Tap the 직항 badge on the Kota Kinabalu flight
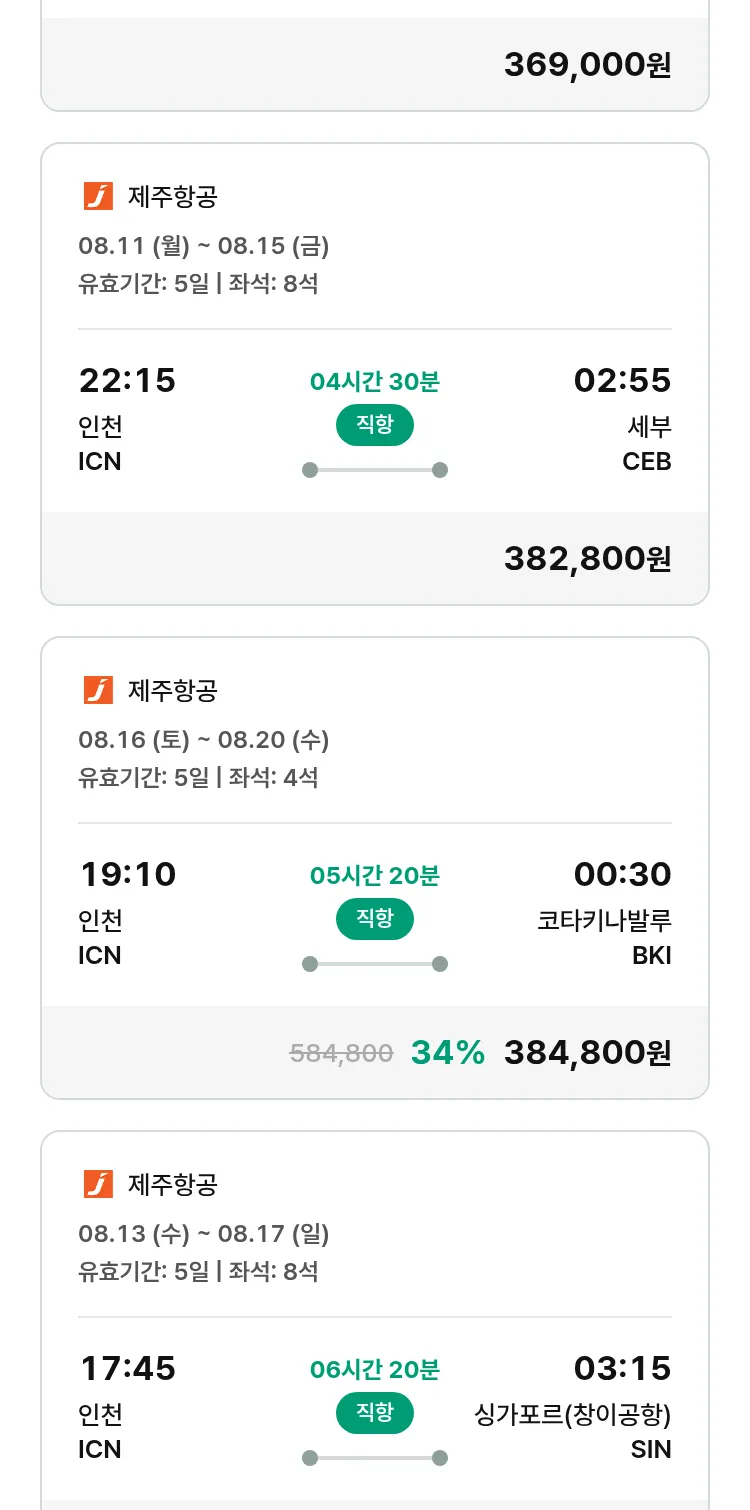750x1510 pixels. point(374,919)
